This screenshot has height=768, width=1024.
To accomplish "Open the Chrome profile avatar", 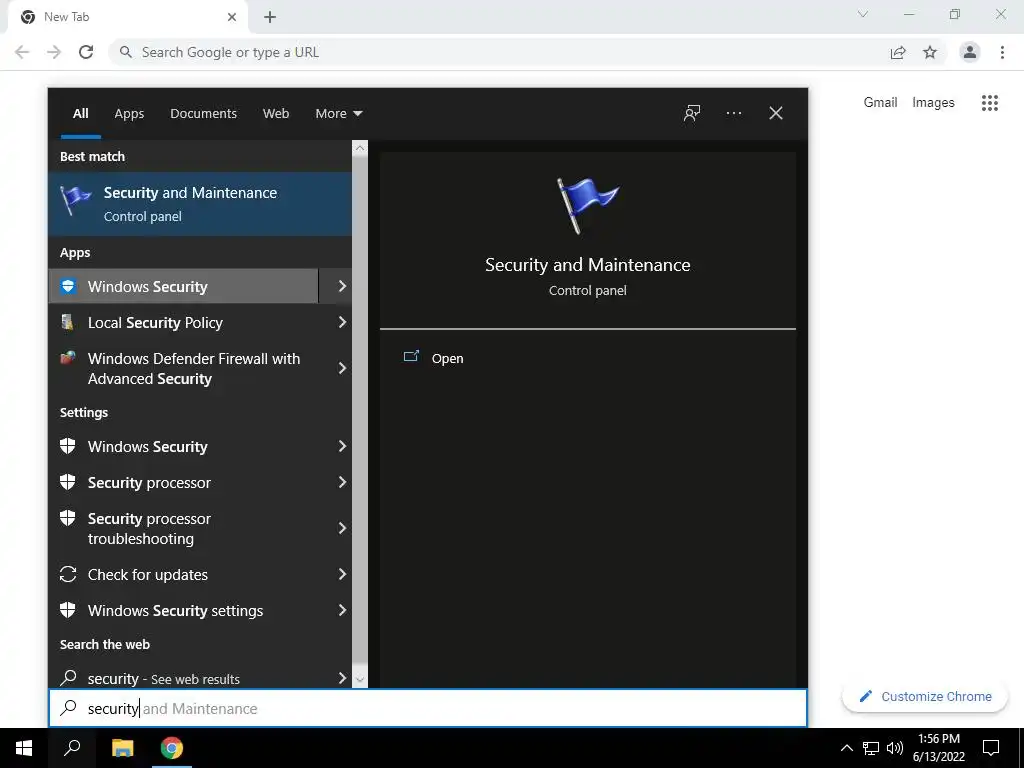I will pos(970,52).
